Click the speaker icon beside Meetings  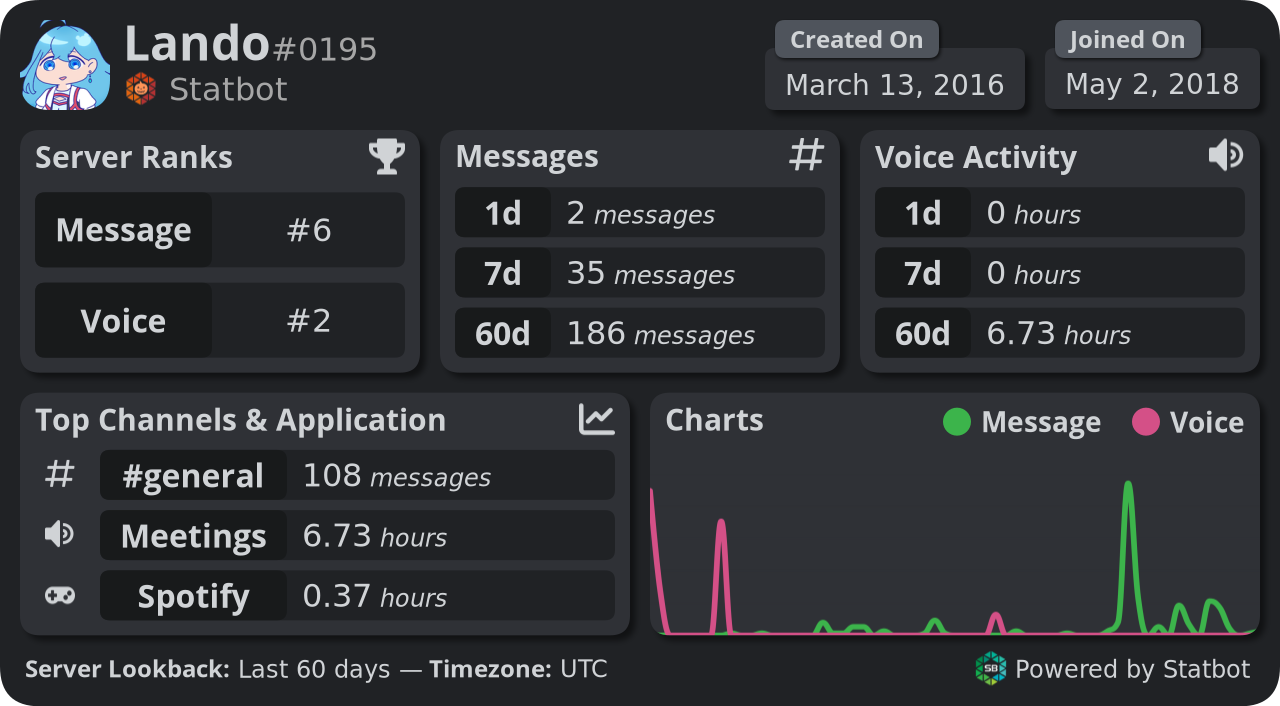click(x=59, y=535)
